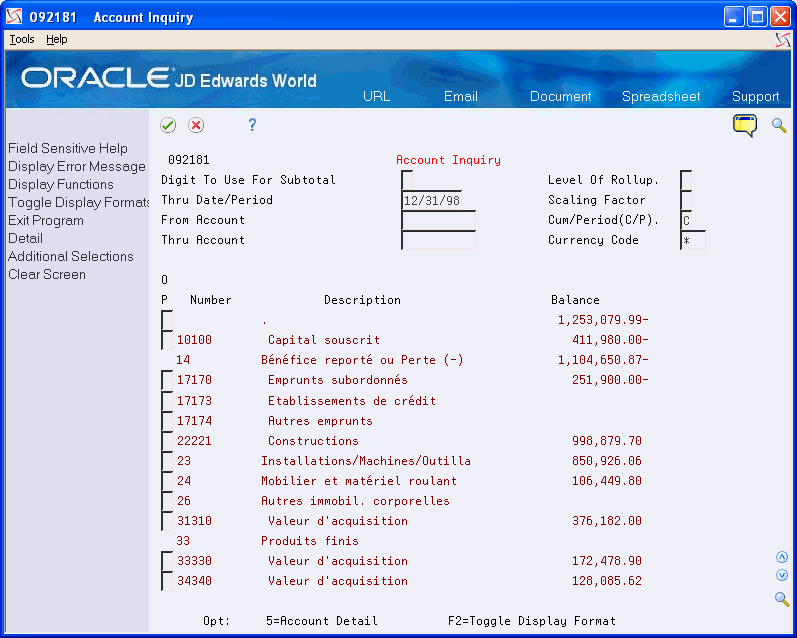This screenshot has height=638, width=797.
Task: Click 'Emprunts subordonnés' description text
Action: click(338, 380)
